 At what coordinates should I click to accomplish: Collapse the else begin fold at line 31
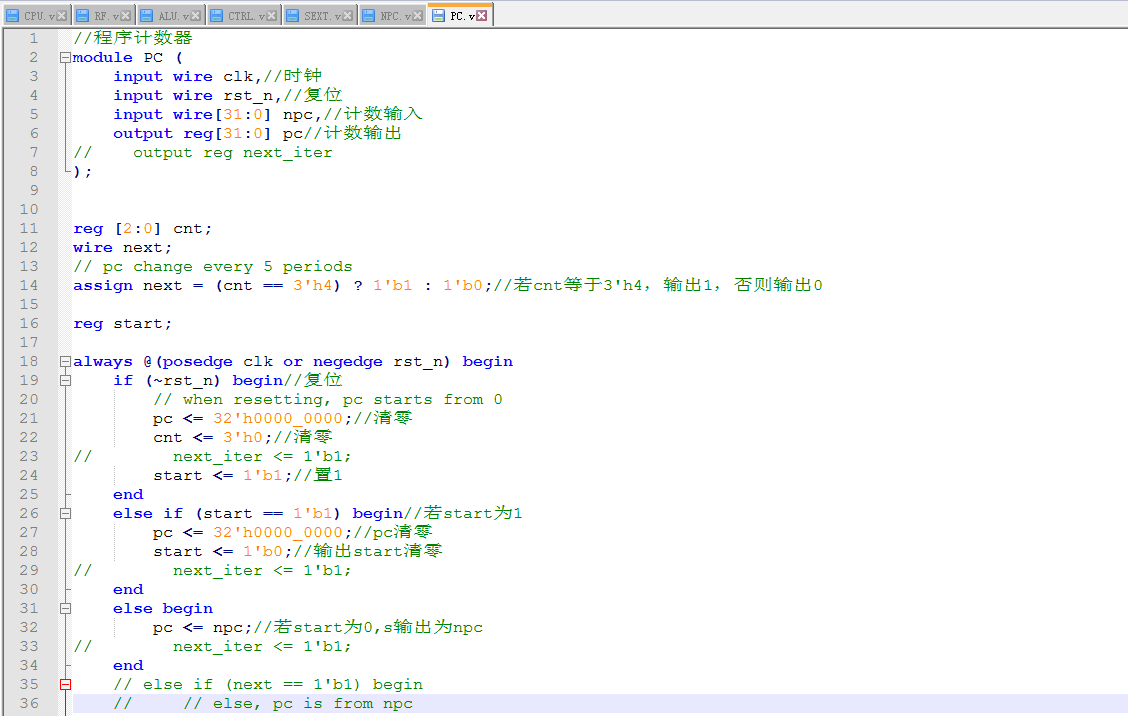pos(65,608)
